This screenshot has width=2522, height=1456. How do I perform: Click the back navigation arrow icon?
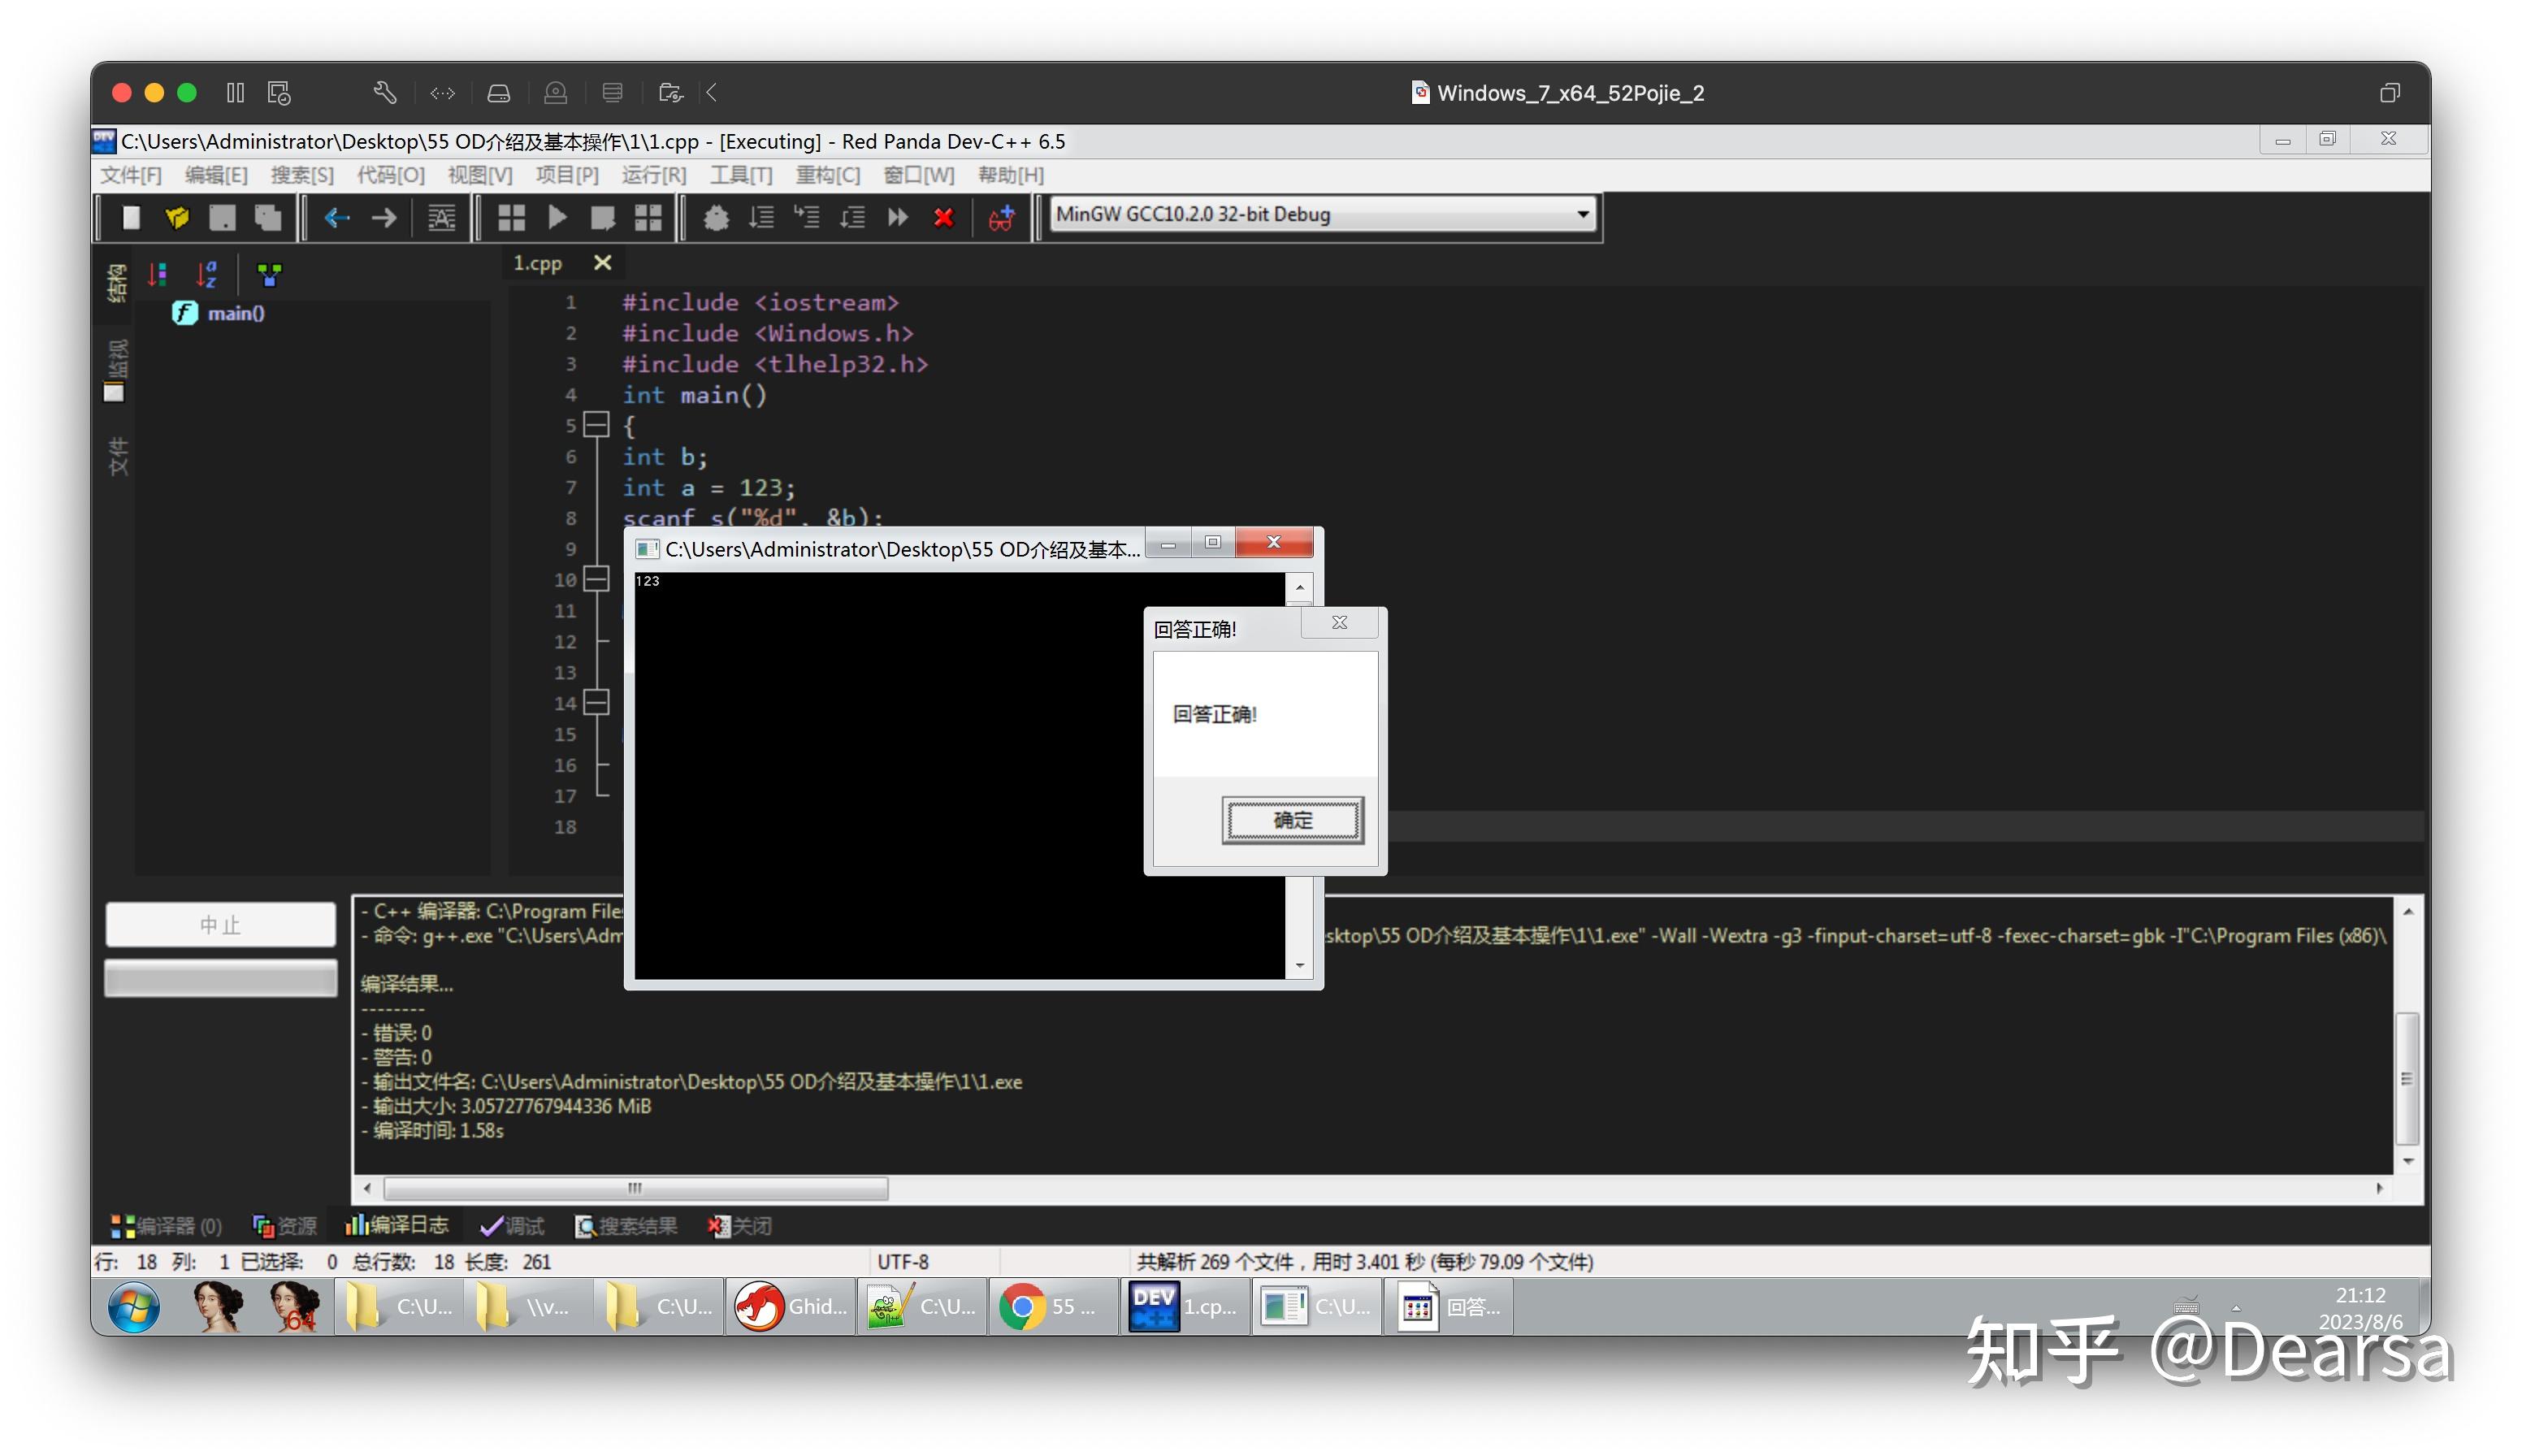click(x=337, y=217)
